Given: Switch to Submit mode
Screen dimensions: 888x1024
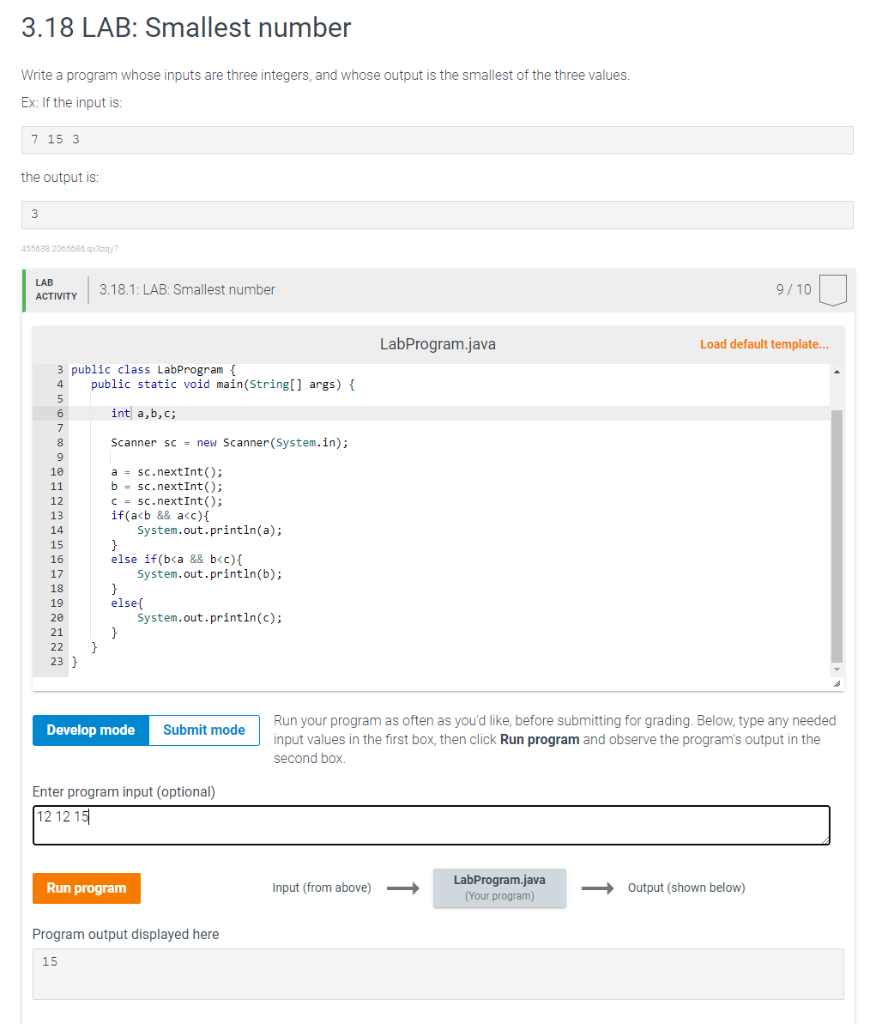Looking at the screenshot, I should tap(204, 730).
